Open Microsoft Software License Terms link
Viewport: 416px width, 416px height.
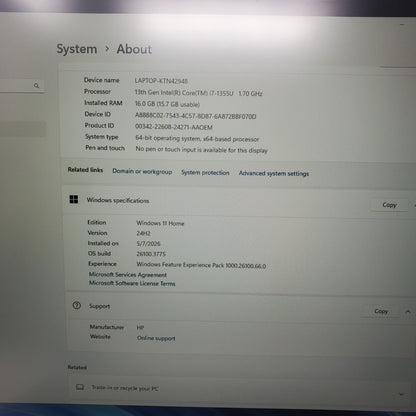[x=132, y=283]
